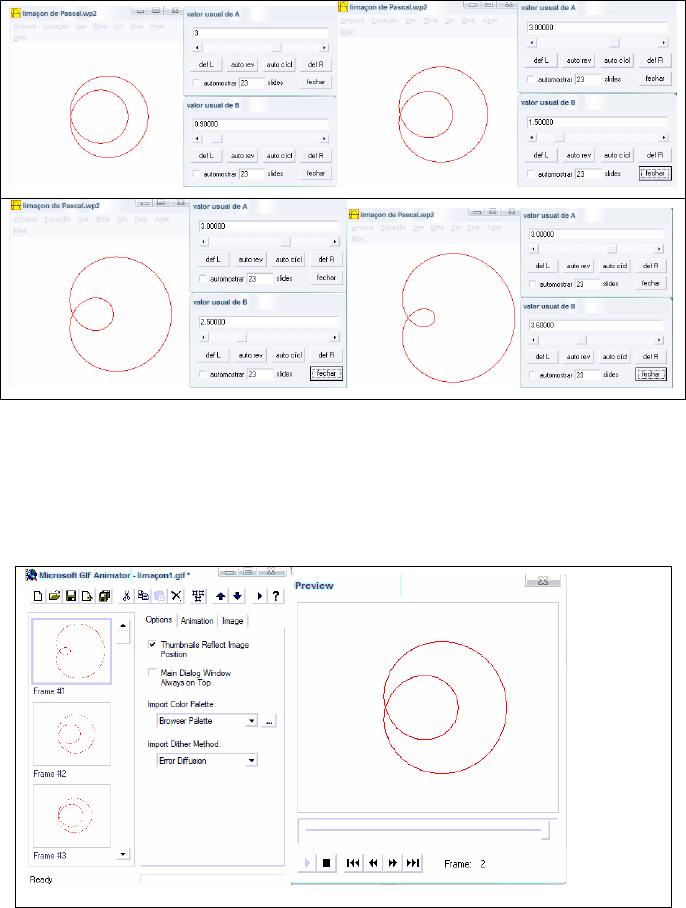Viewport: 686px width, 908px height.
Task: Open help with the question mark icon
Action: click(x=275, y=596)
